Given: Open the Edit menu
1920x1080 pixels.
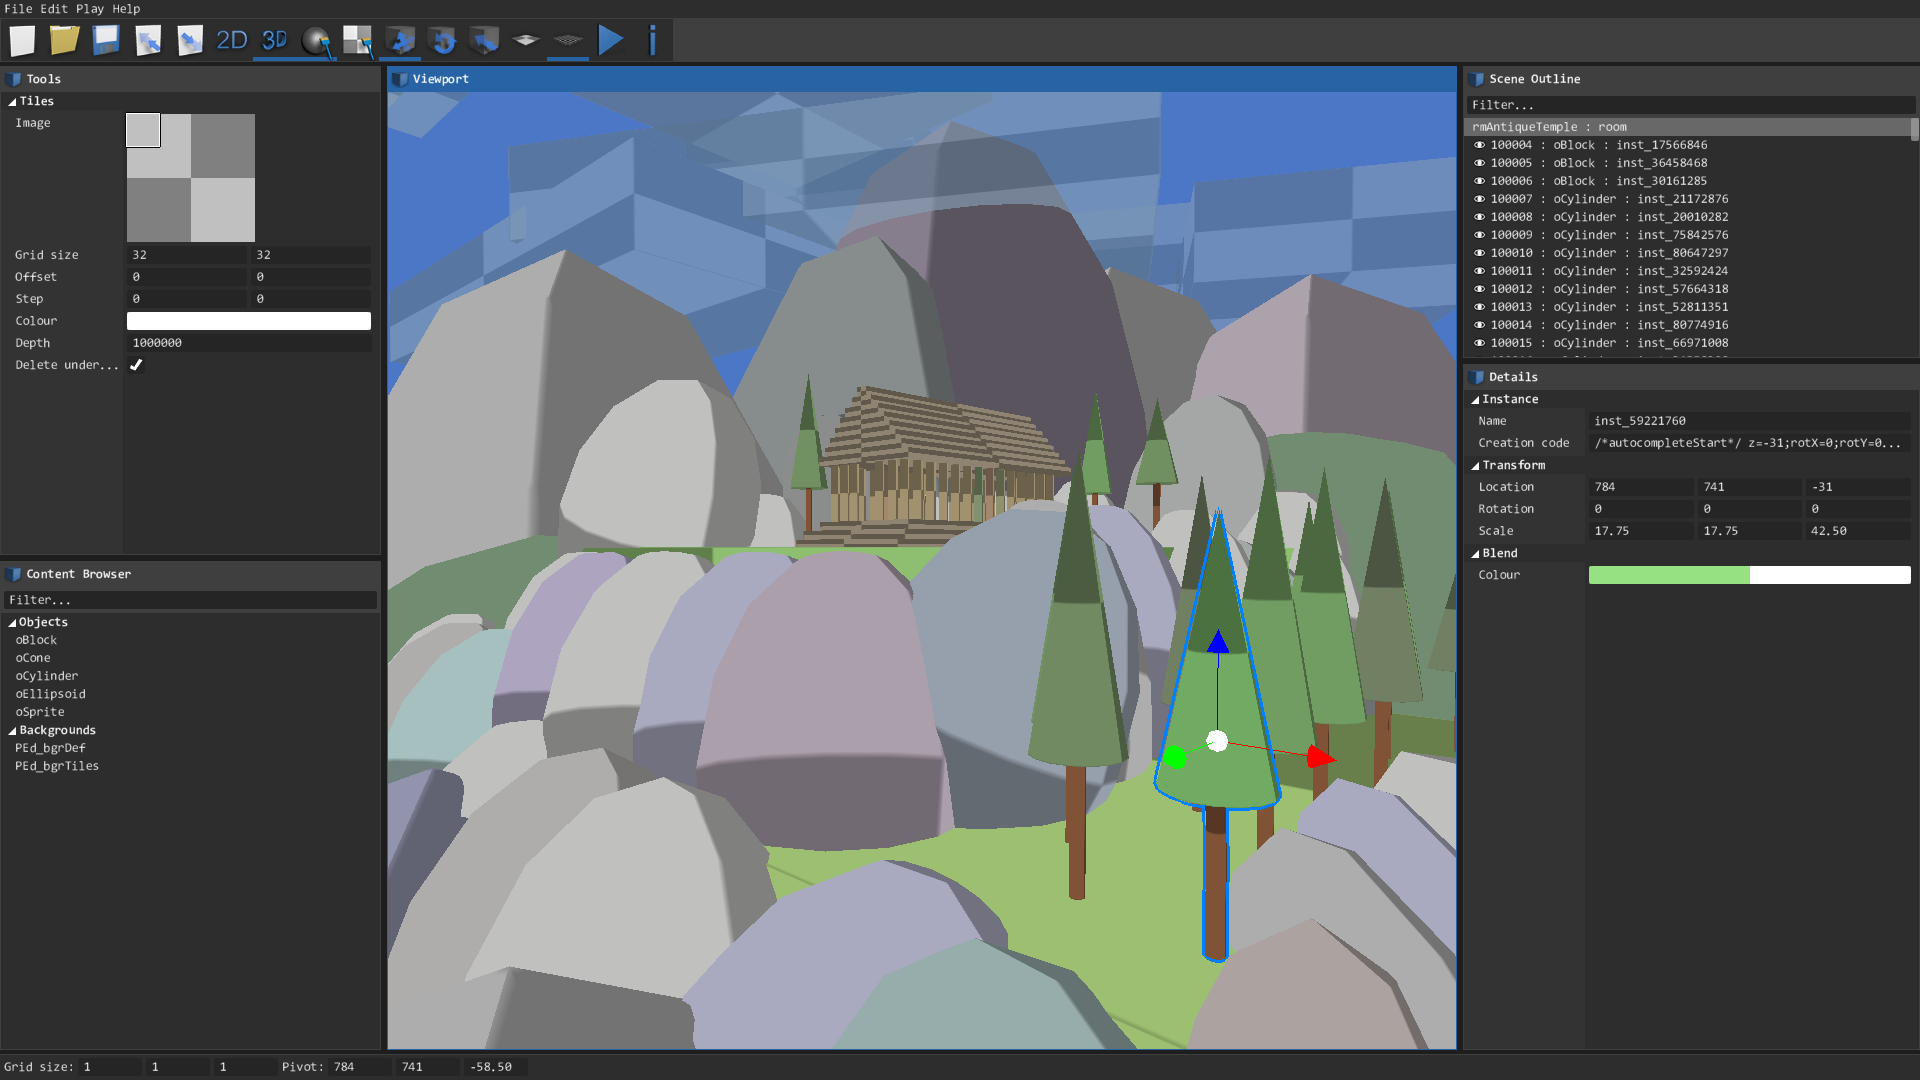Looking at the screenshot, I should 54,9.
